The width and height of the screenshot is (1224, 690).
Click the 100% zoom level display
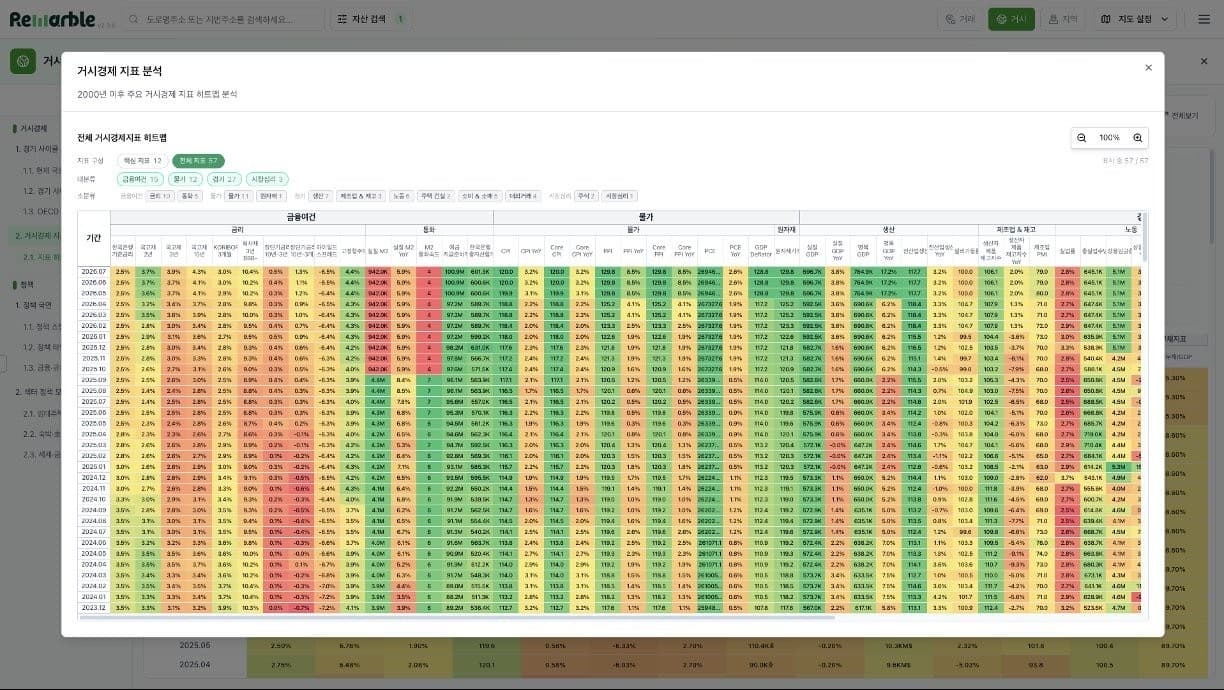pyautogui.click(x=1109, y=137)
